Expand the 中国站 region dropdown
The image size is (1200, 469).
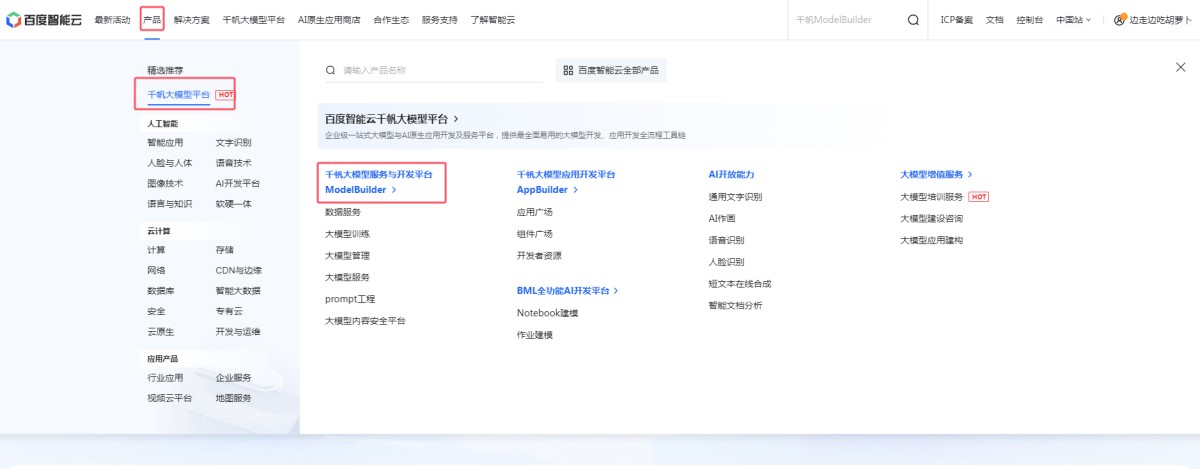(1073, 19)
